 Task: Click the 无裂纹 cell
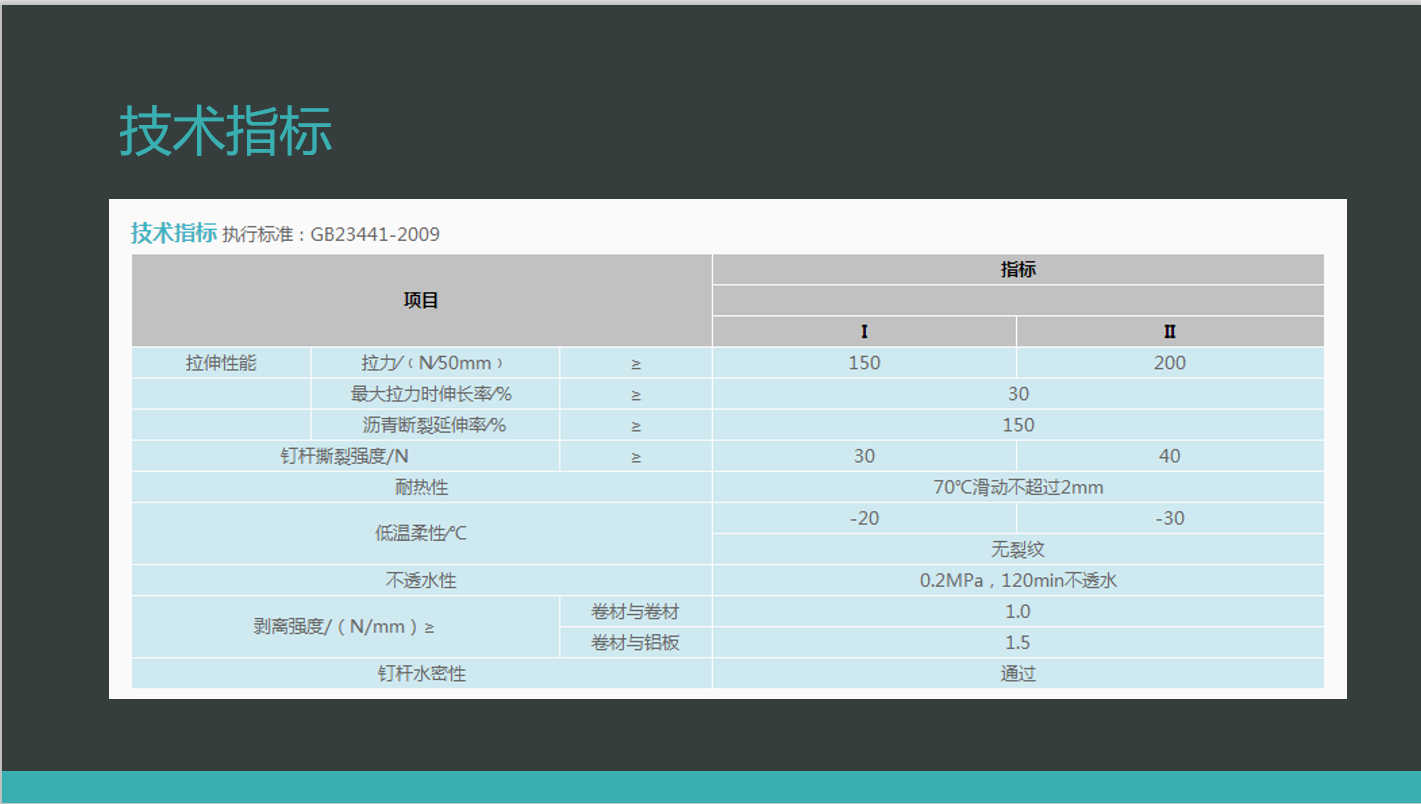(1018, 549)
